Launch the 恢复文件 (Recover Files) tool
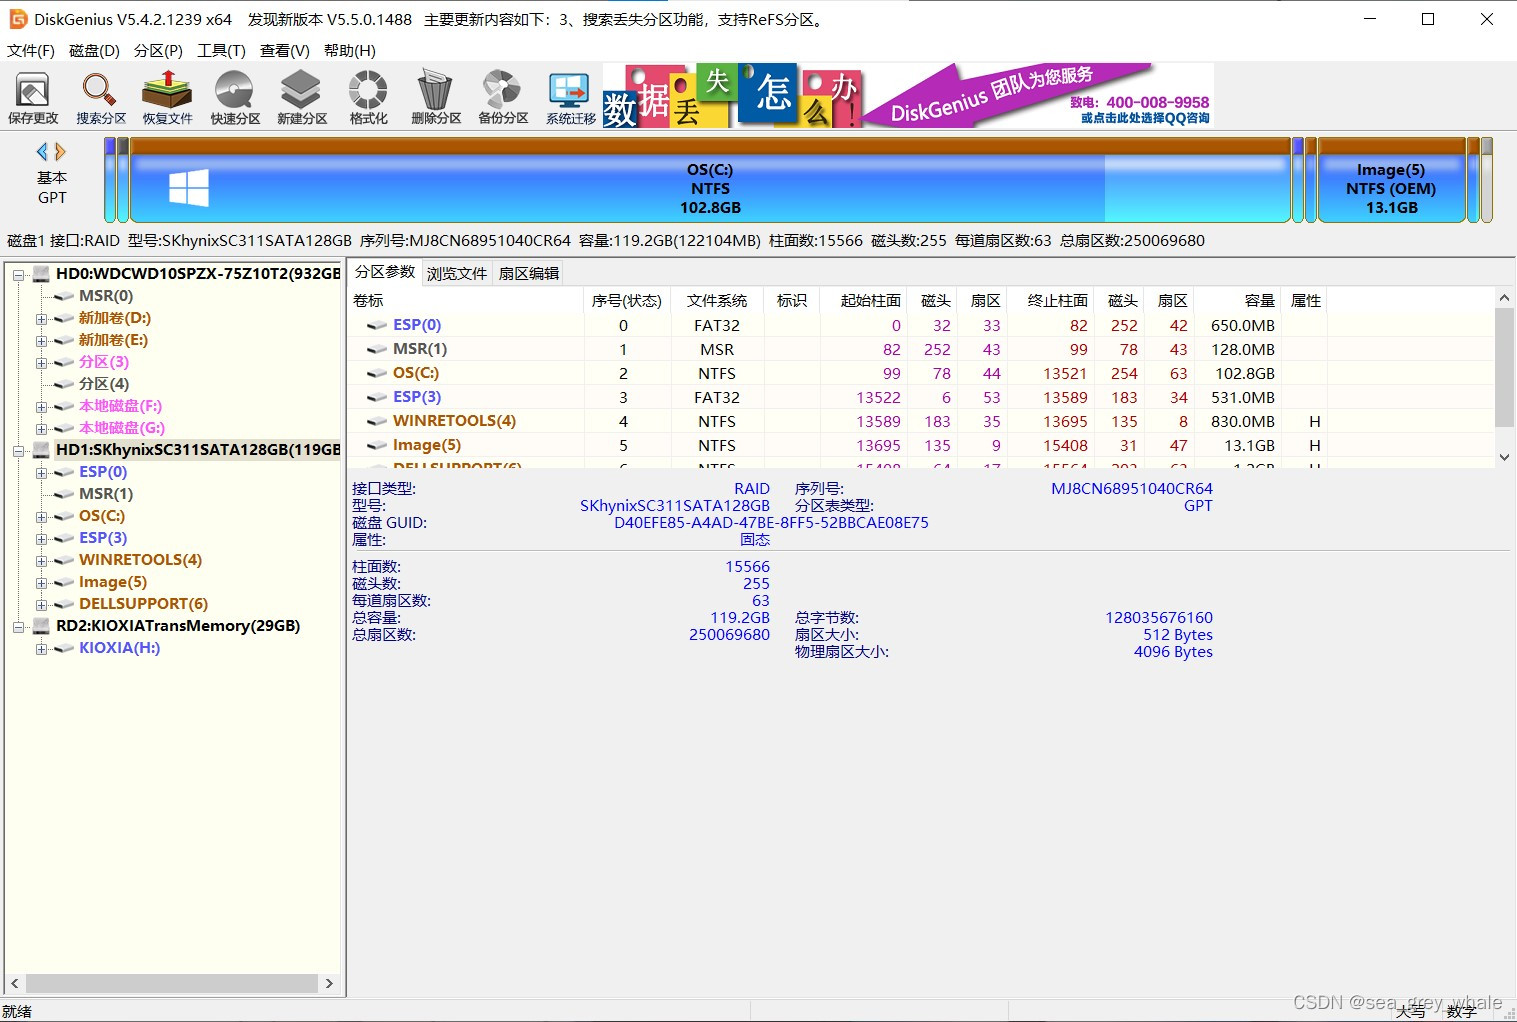 click(x=167, y=98)
